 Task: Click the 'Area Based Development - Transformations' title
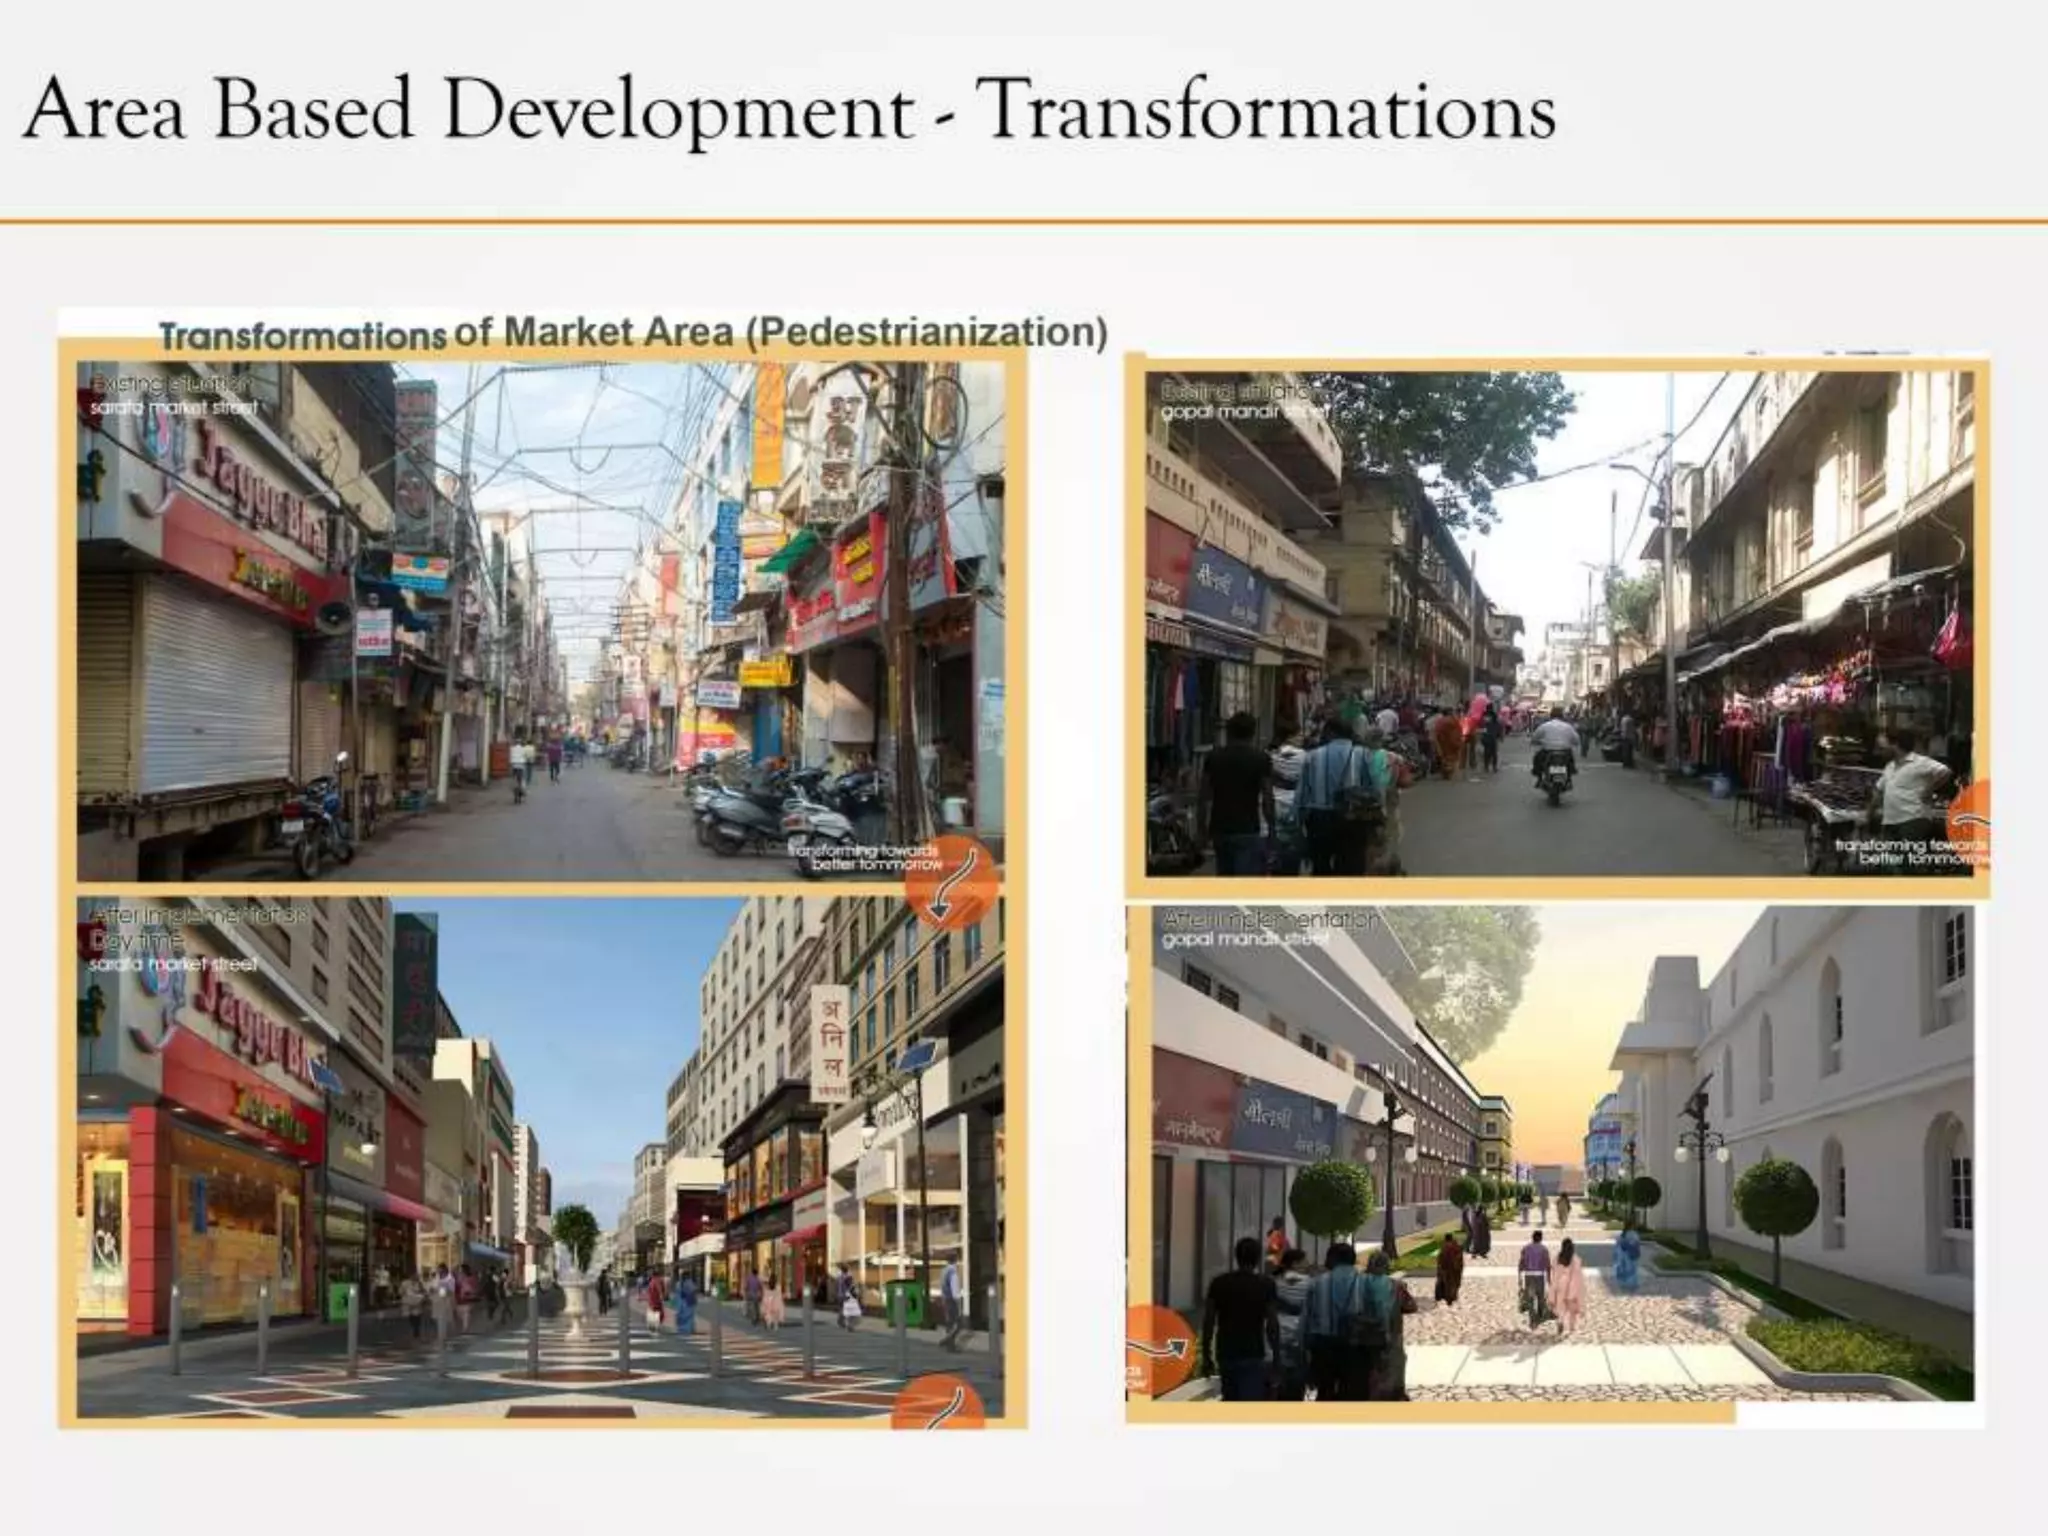point(790,110)
